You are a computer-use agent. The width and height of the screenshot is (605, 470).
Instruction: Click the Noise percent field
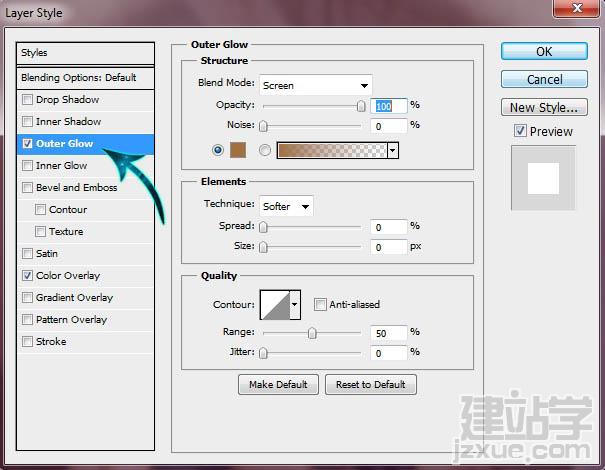pyautogui.click(x=389, y=126)
